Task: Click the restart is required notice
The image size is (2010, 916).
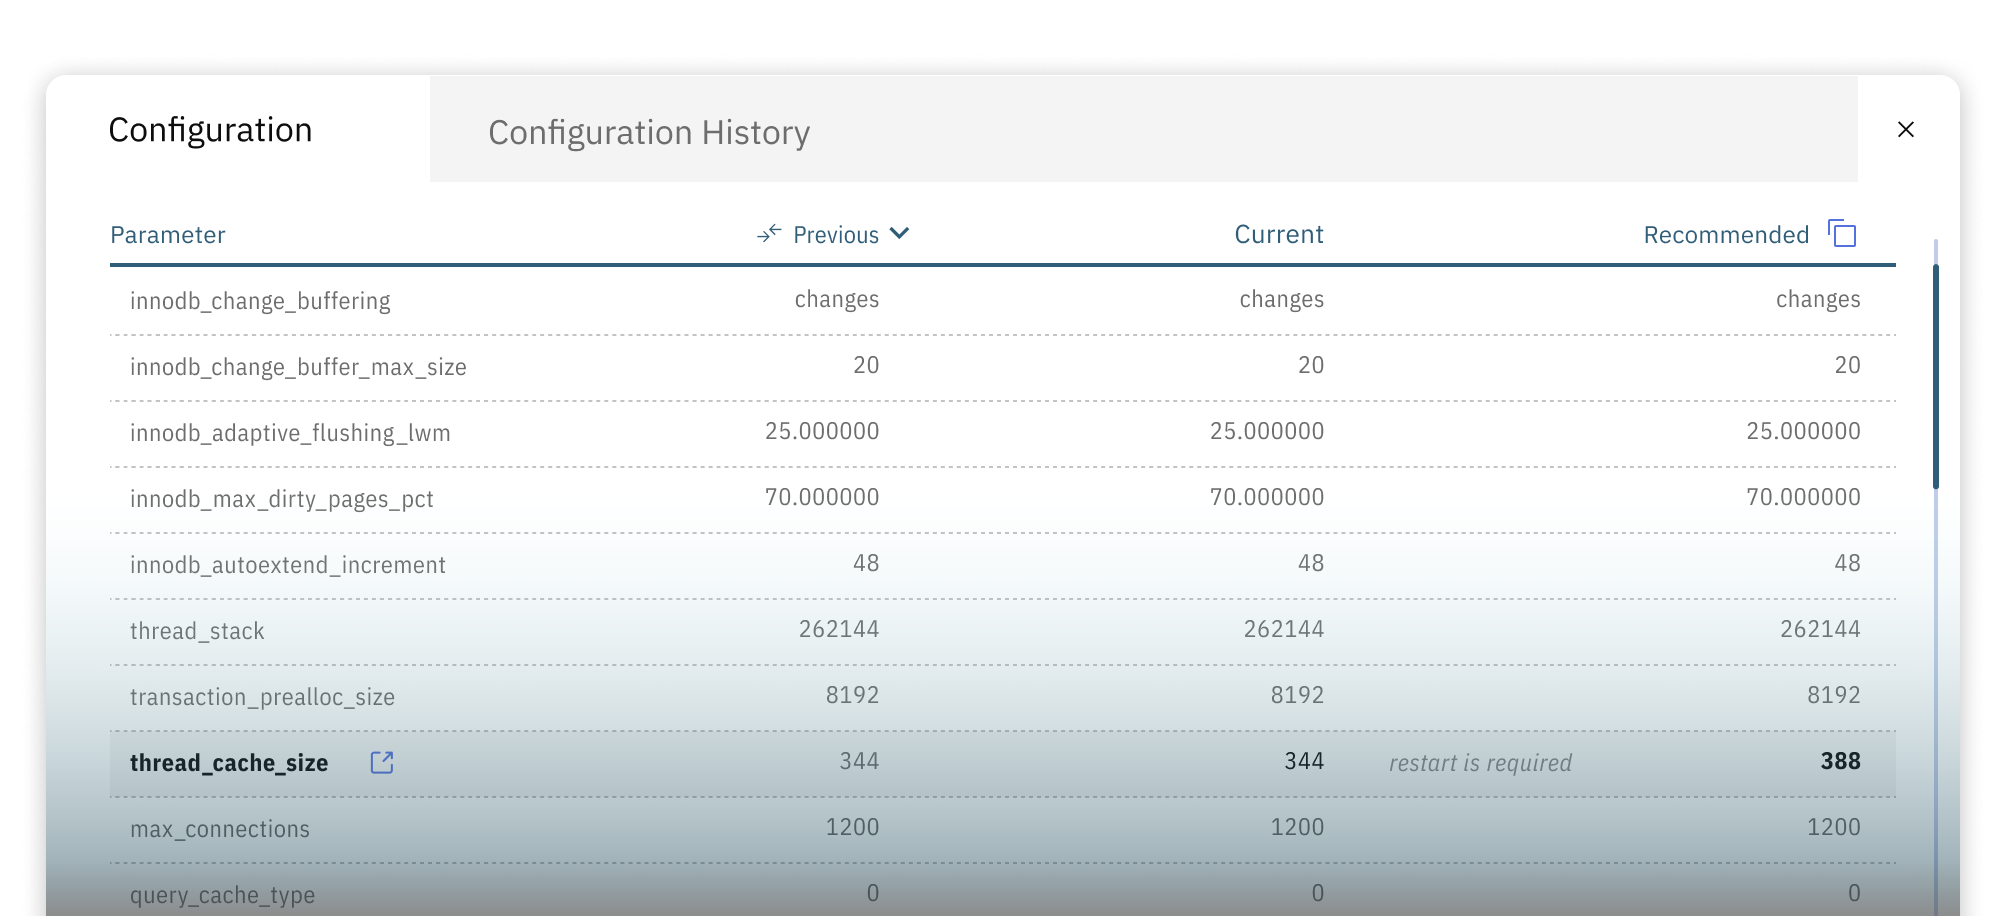Action: pyautogui.click(x=1479, y=762)
